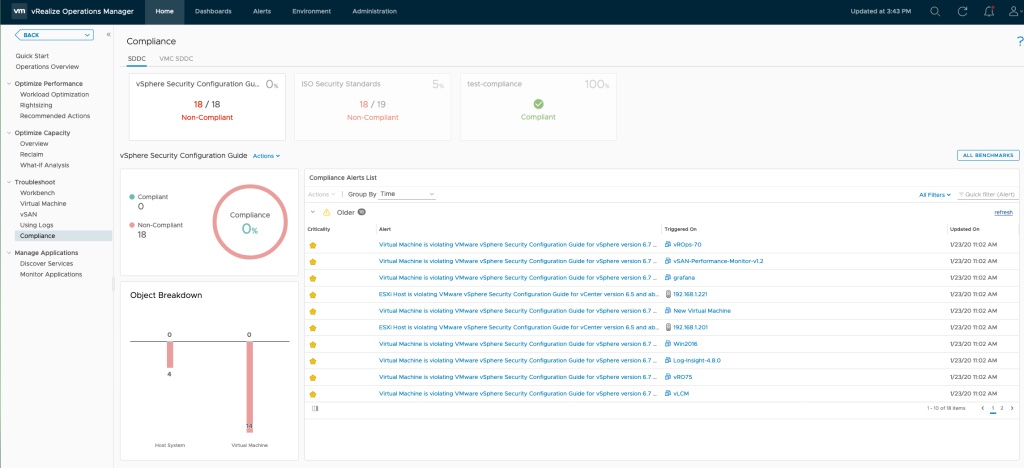Click the VM icon beside vSAN-Performance-Monitor-v1.2
The height and width of the screenshot is (468, 1024).
(668, 261)
